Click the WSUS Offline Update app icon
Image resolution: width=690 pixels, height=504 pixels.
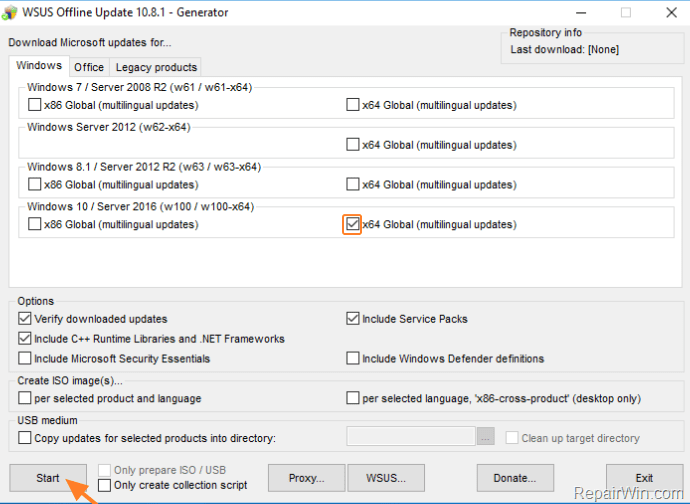pos(9,12)
